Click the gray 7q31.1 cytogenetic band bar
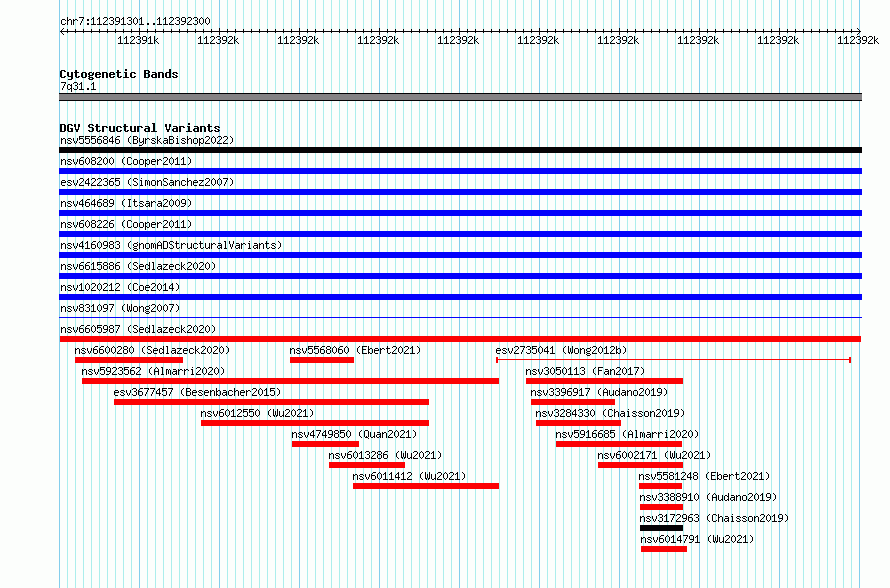The image size is (890, 588). (460, 97)
